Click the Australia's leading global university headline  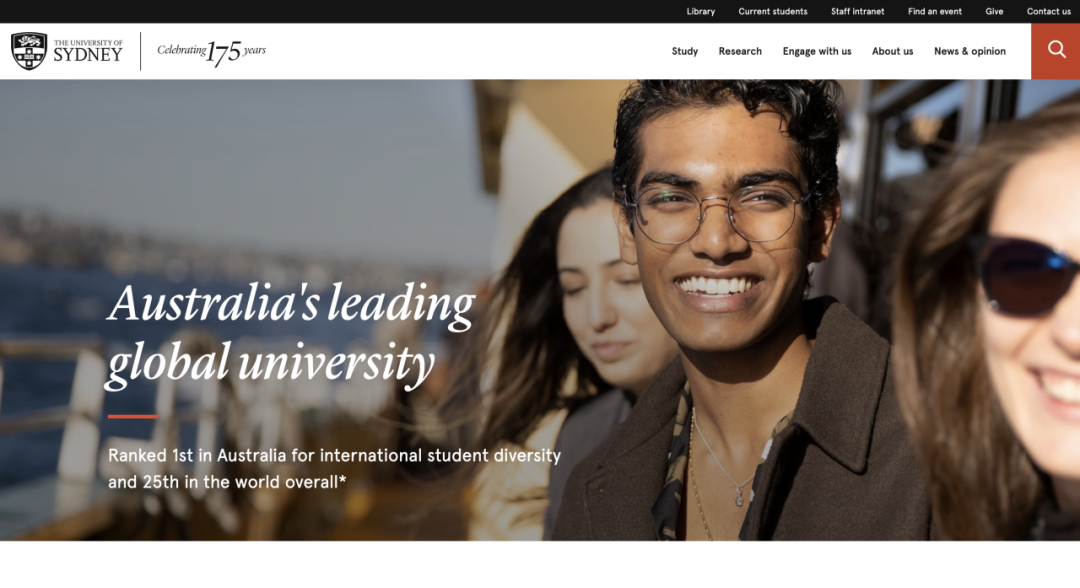pyautogui.click(x=291, y=334)
